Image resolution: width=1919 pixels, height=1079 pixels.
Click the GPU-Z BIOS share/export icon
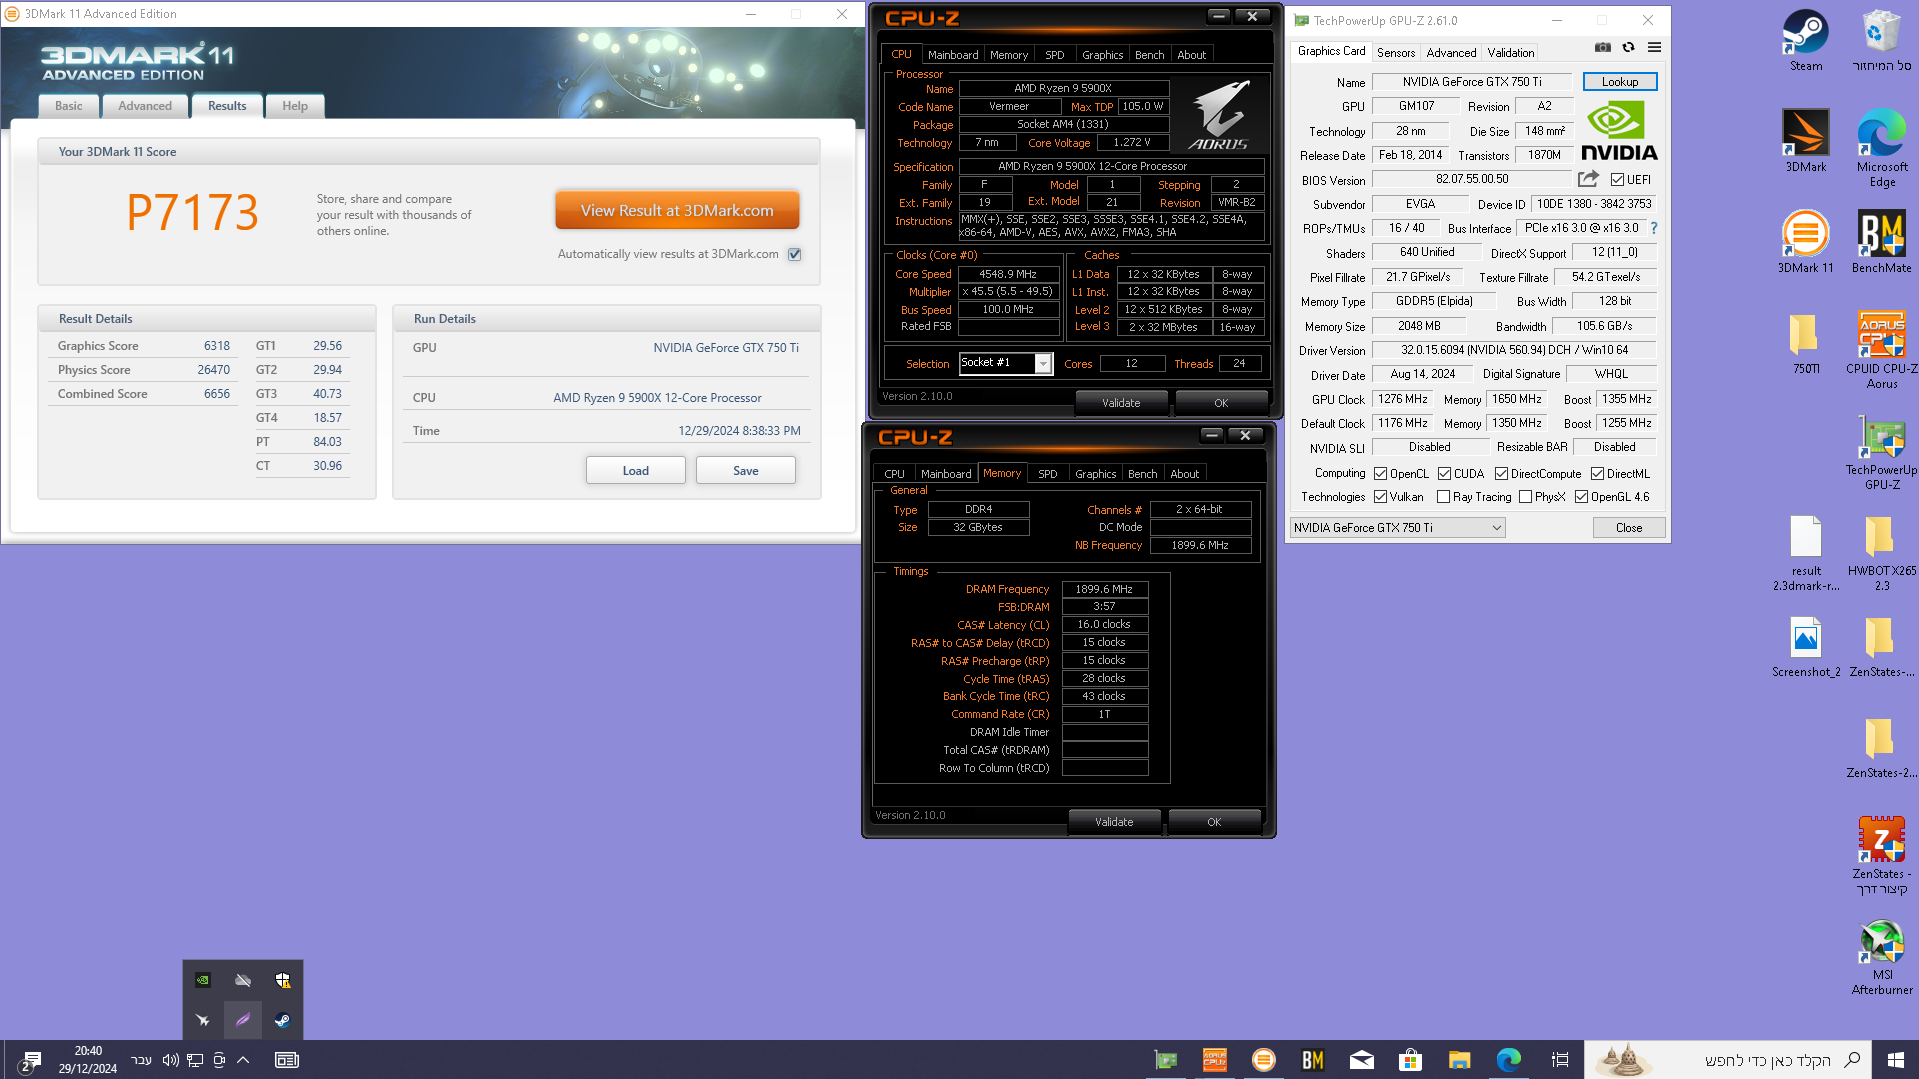(1588, 179)
